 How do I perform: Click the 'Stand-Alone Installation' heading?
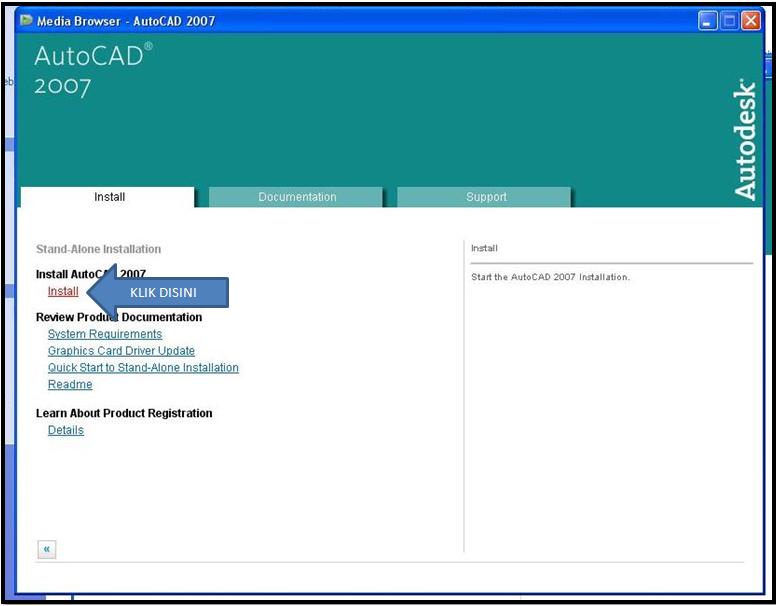pyautogui.click(x=98, y=249)
